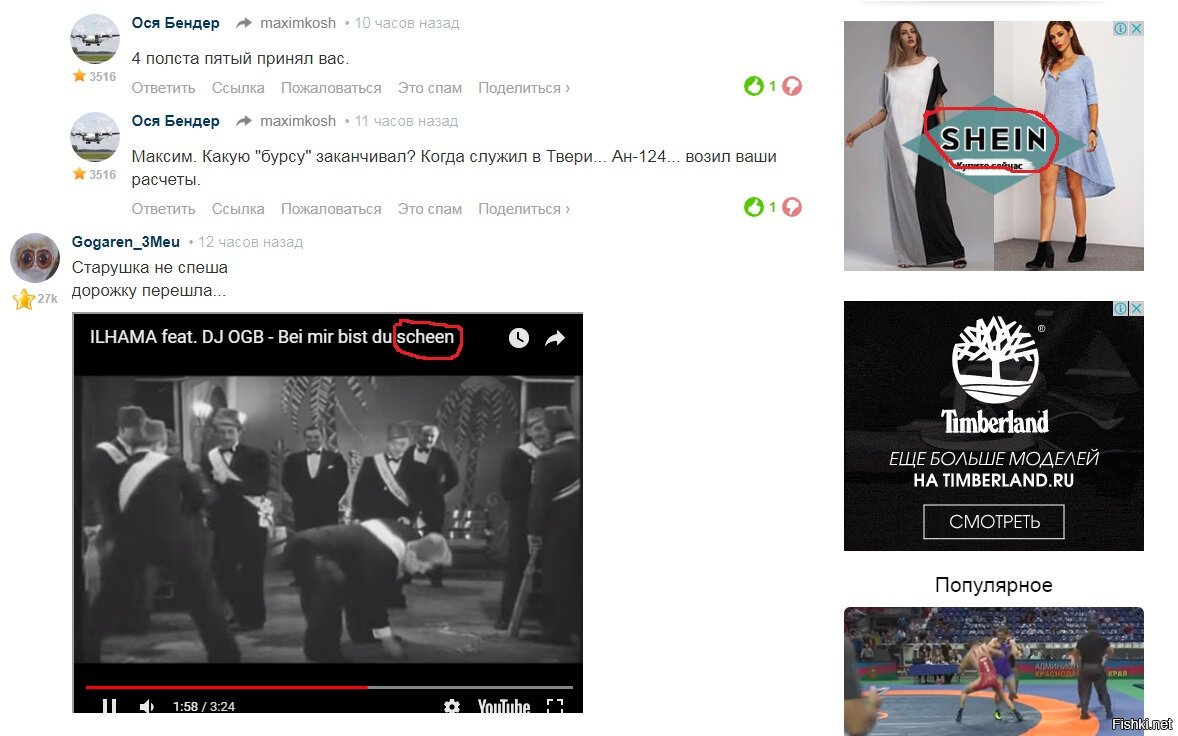1178x736 pixels.
Task: Click the video title 'ILHAMA feat. DJ OGB'
Action: (271, 337)
